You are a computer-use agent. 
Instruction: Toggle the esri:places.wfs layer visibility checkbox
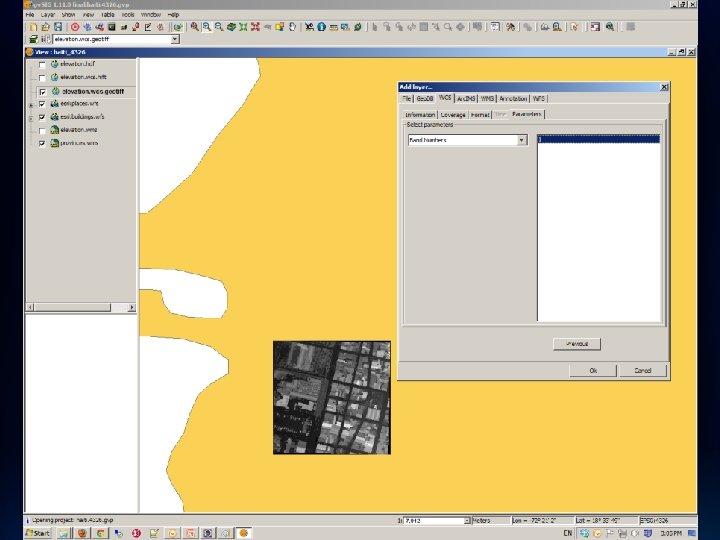41,104
